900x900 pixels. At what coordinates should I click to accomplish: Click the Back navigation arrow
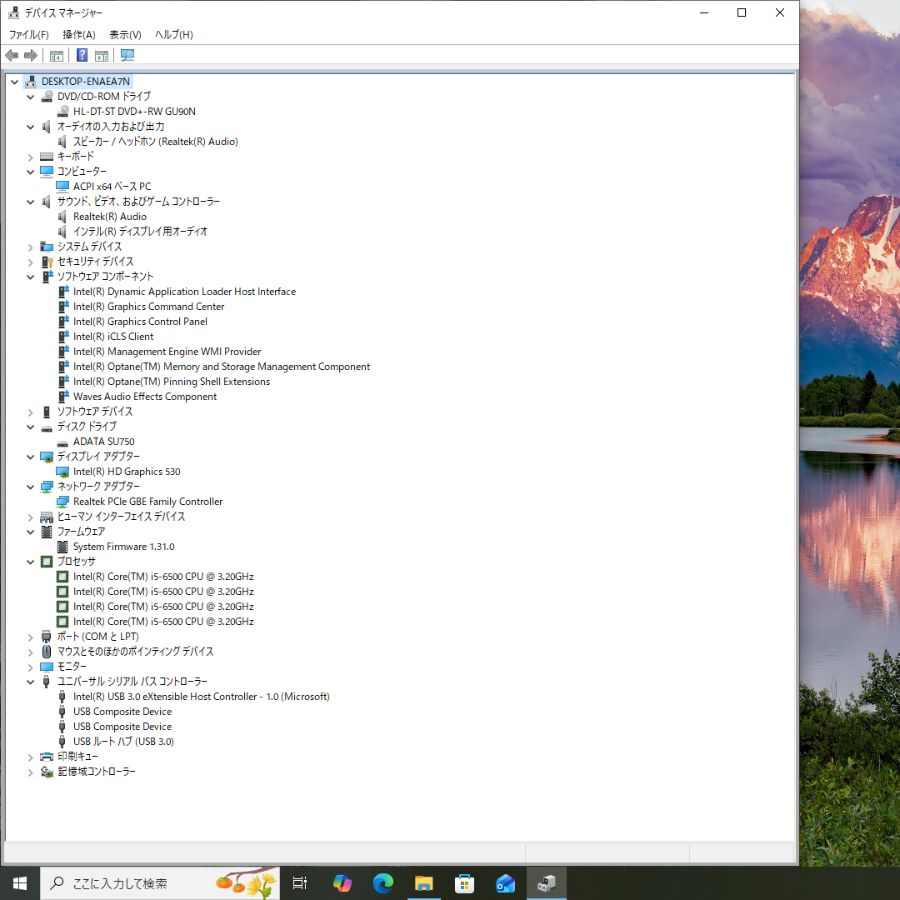[x=11, y=56]
